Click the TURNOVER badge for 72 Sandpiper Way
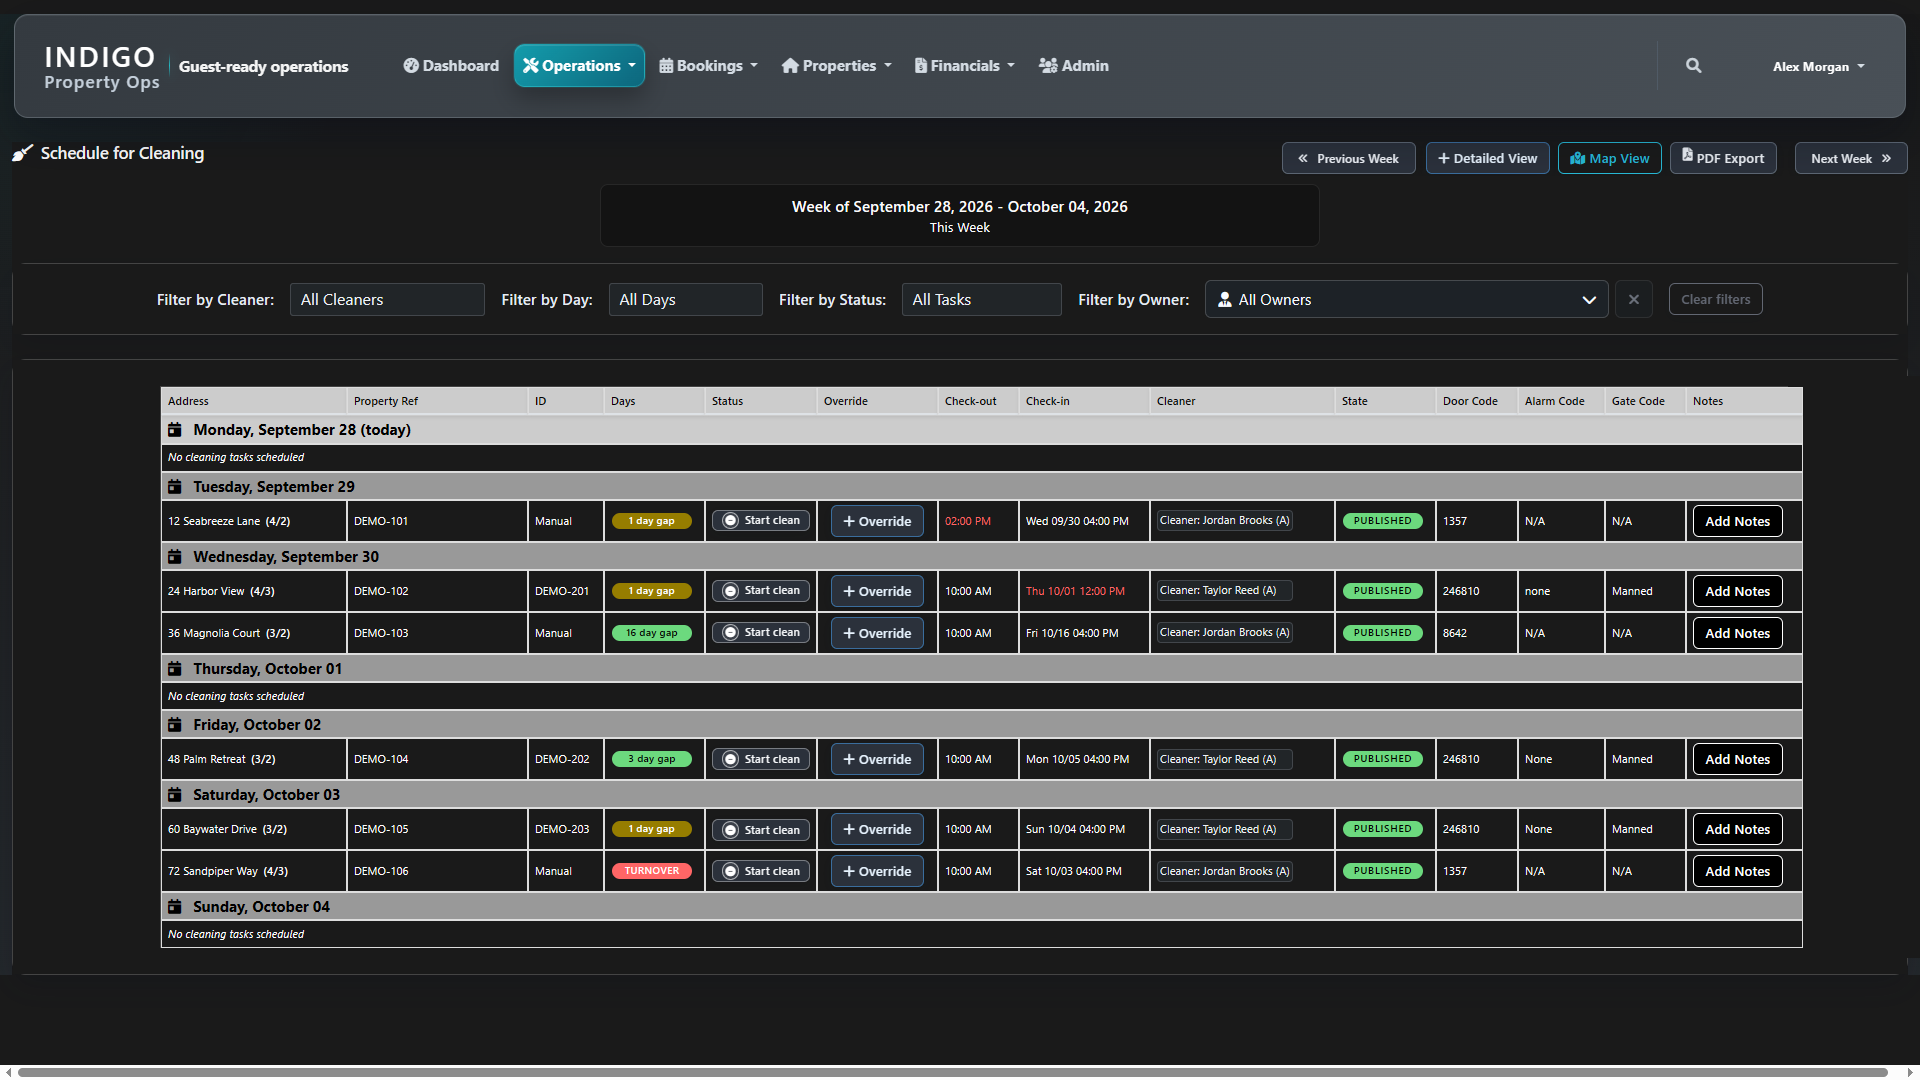Screen dimensions: 1920x1080 click(x=652, y=871)
